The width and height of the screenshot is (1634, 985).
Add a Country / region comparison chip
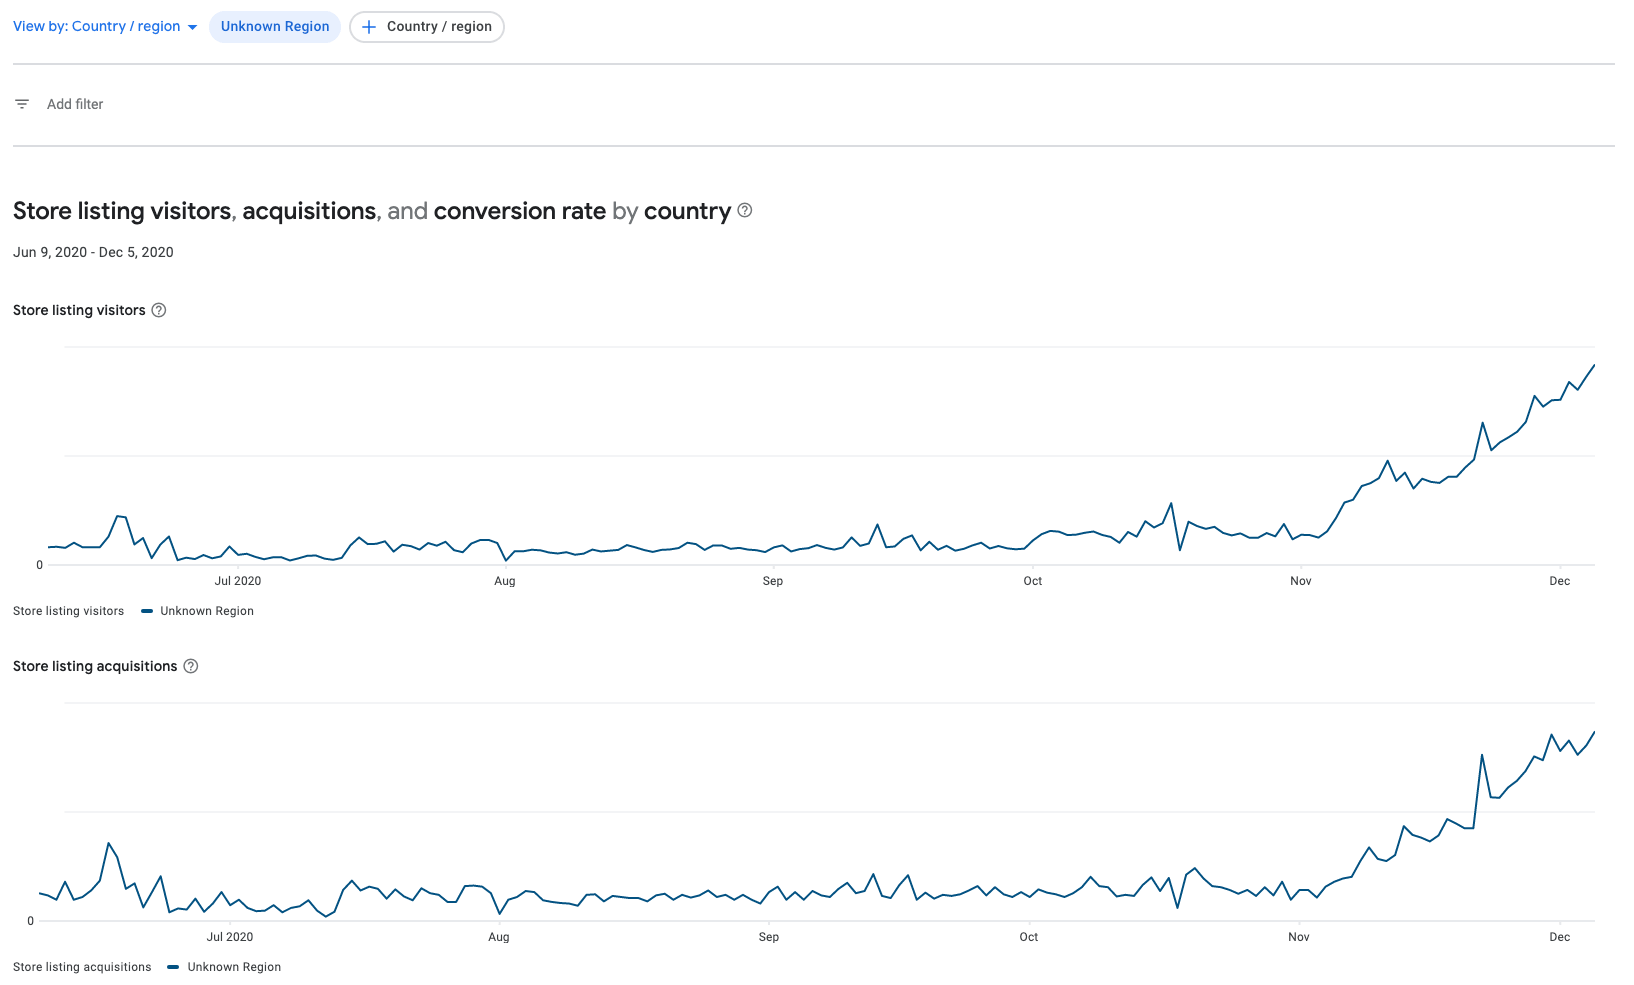[x=427, y=27]
